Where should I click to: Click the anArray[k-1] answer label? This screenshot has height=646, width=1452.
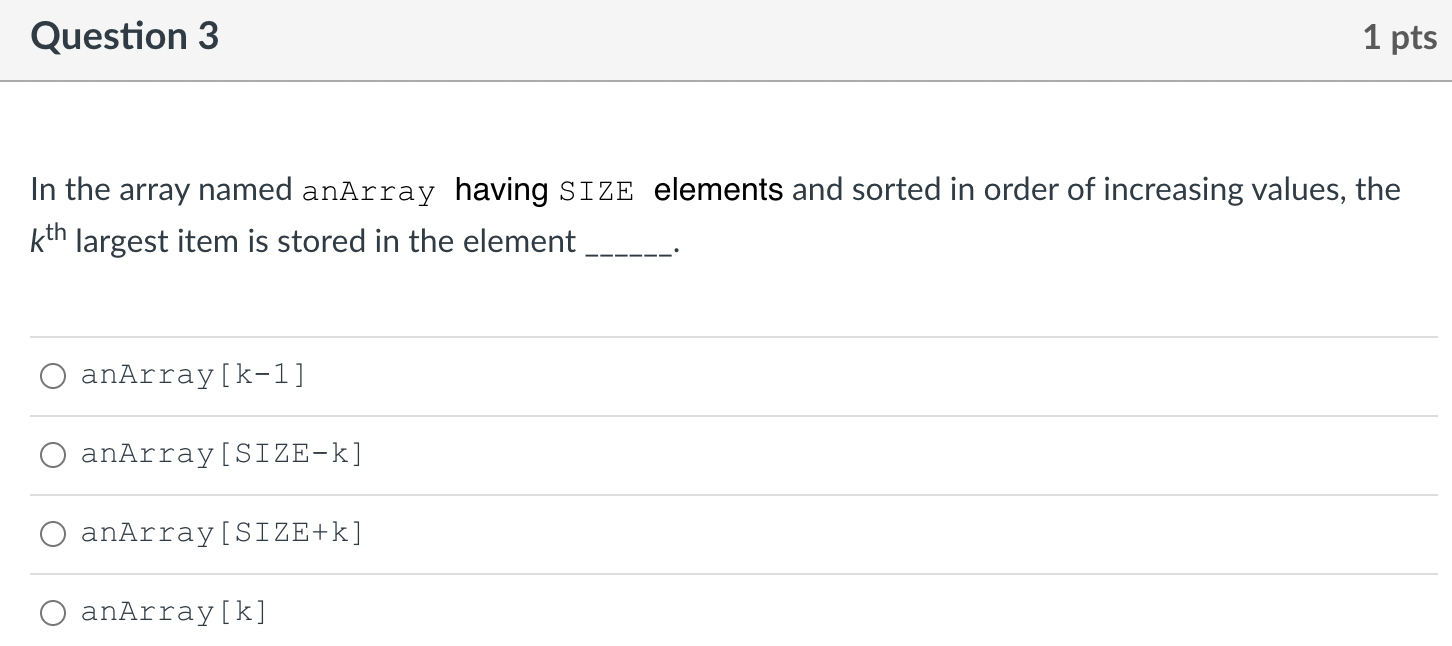193,375
